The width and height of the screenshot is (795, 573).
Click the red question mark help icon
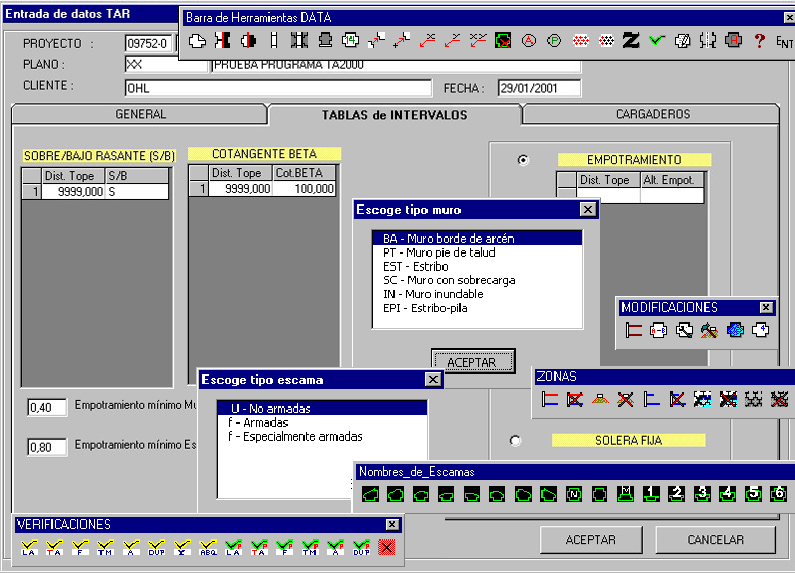pos(759,41)
